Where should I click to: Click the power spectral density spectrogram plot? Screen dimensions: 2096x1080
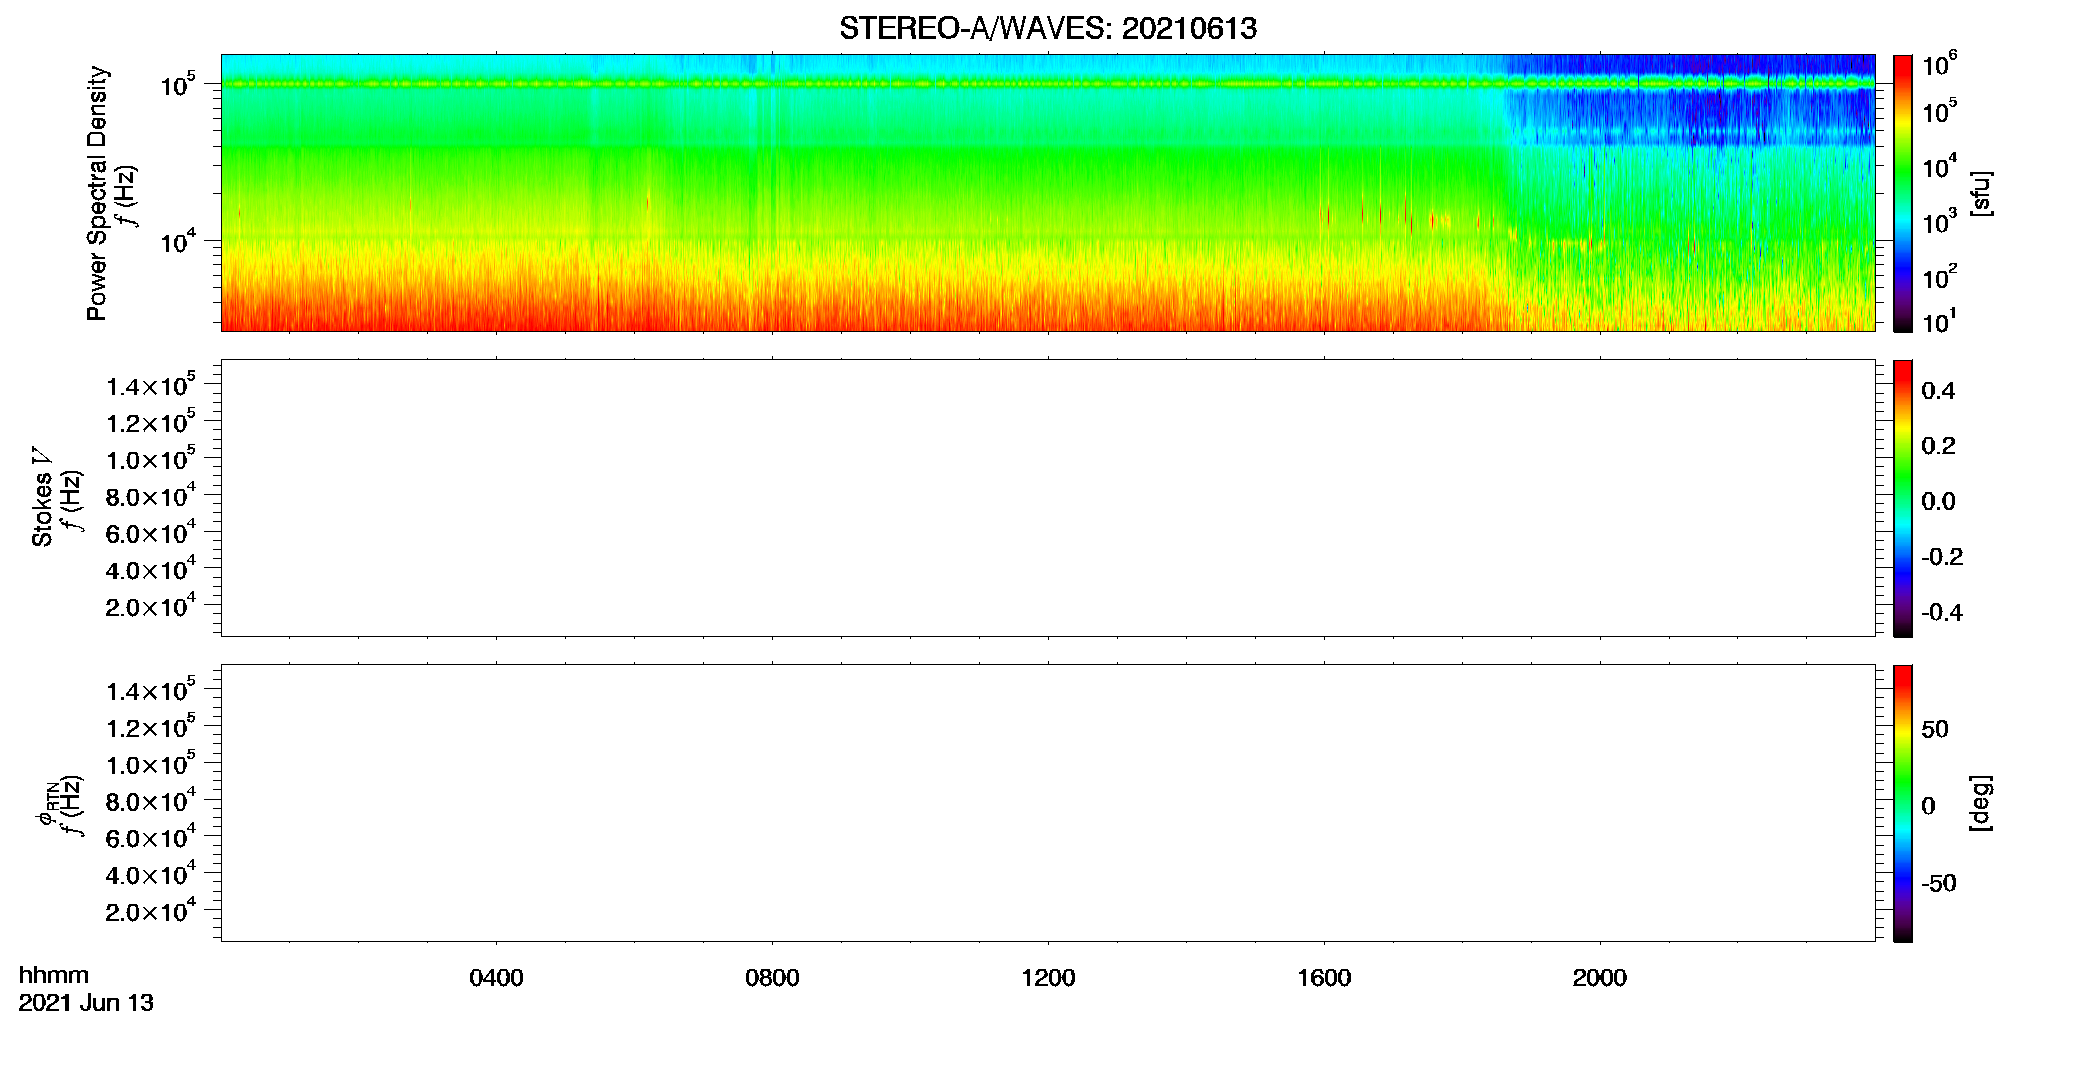click(1047, 192)
